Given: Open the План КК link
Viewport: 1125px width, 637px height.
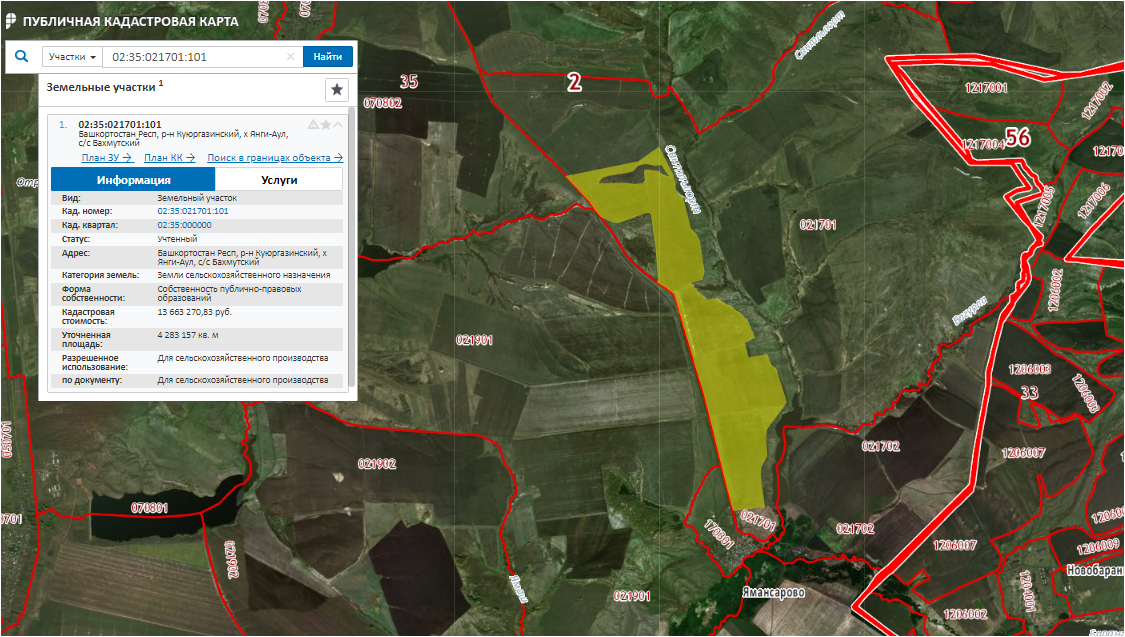Looking at the screenshot, I should click(169, 158).
